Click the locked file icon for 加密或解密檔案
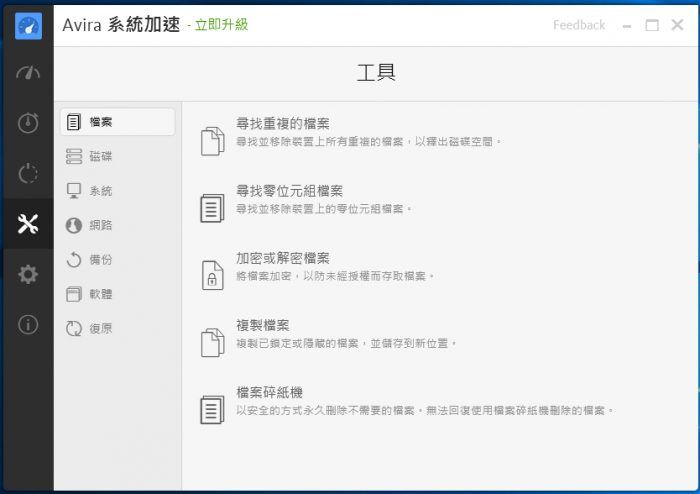The height and width of the screenshot is (494, 700). click(x=212, y=275)
